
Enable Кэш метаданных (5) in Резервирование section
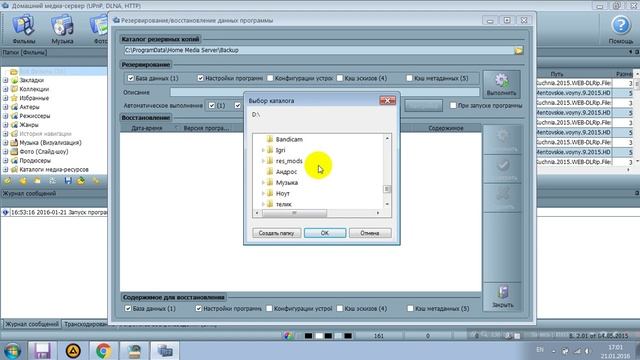pyautogui.click(x=409, y=78)
